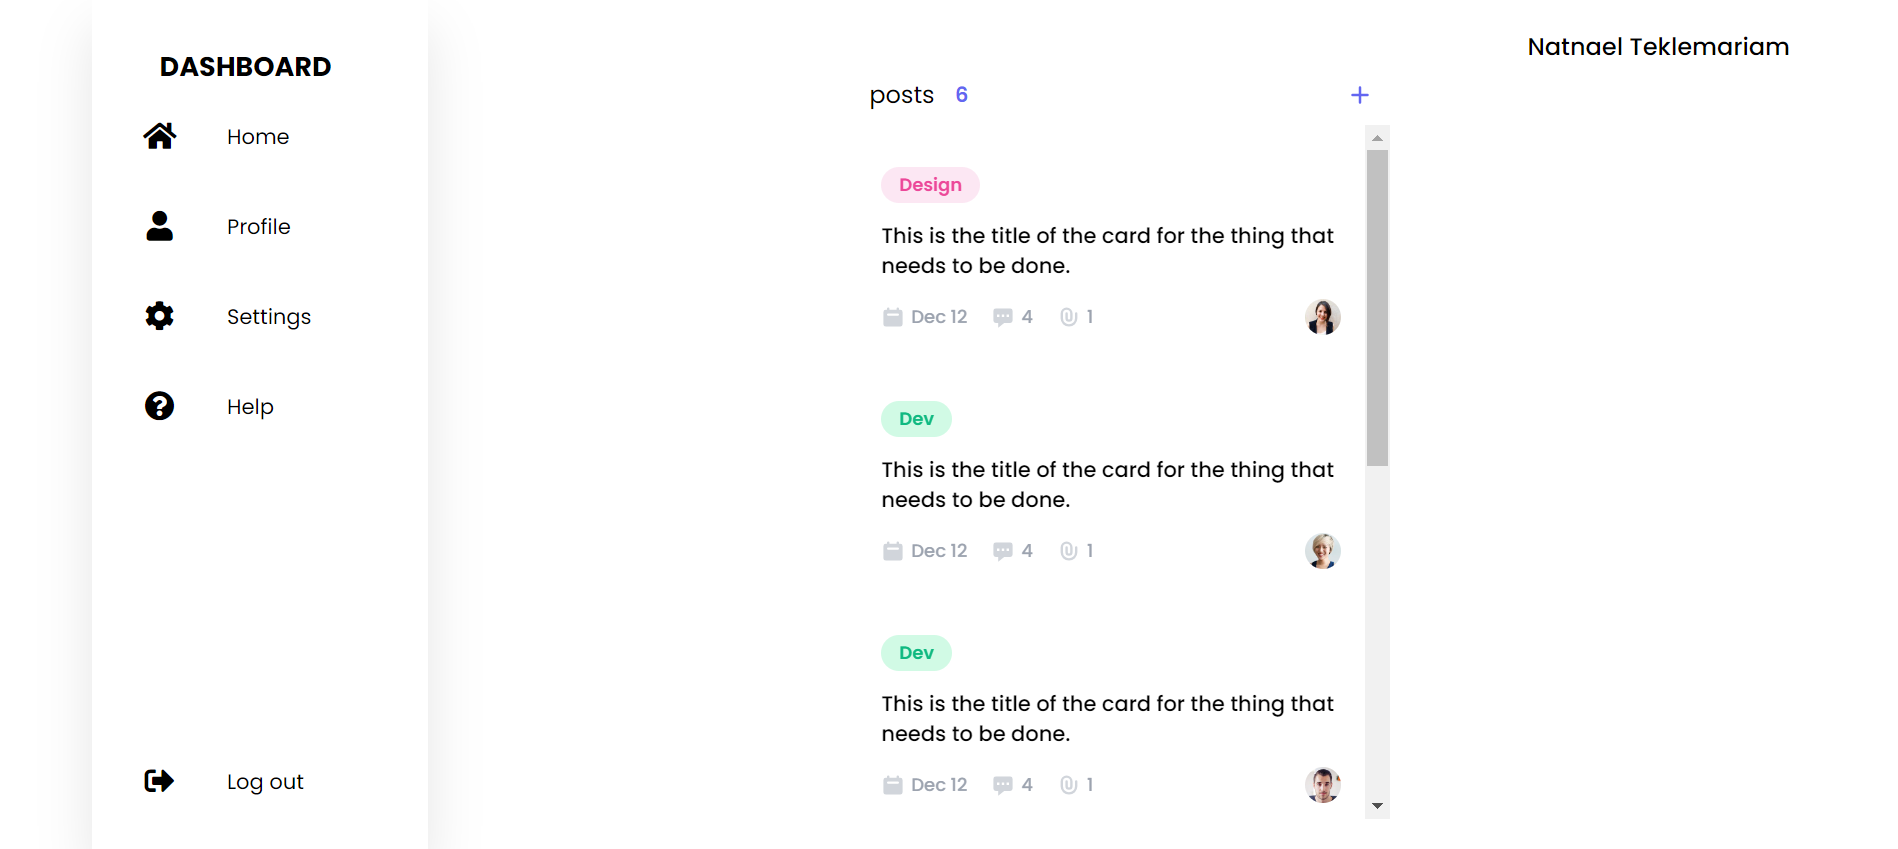Open the Profile menu item
The image size is (1898, 849).
click(x=258, y=227)
